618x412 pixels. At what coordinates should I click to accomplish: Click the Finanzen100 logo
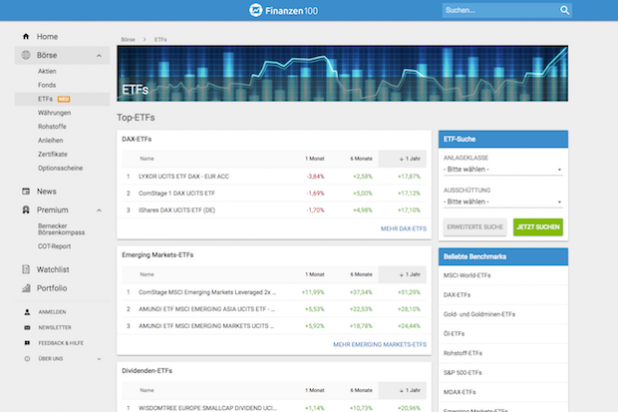pyautogui.click(x=283, y=10)
